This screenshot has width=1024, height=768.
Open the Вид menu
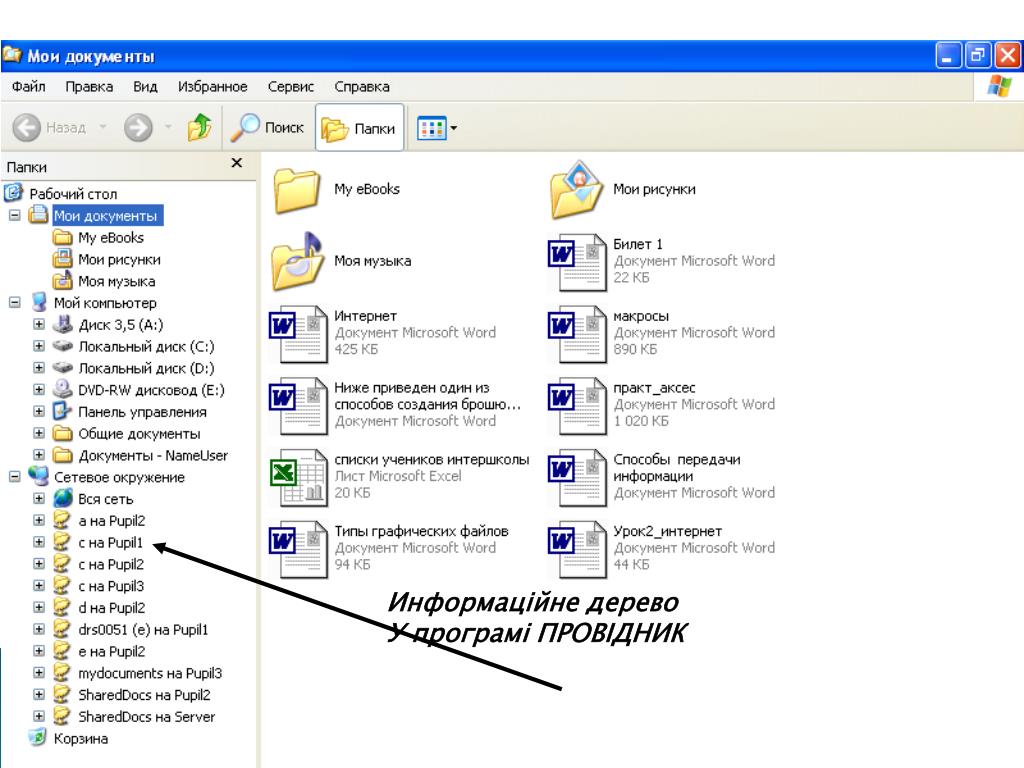point(145,86)
